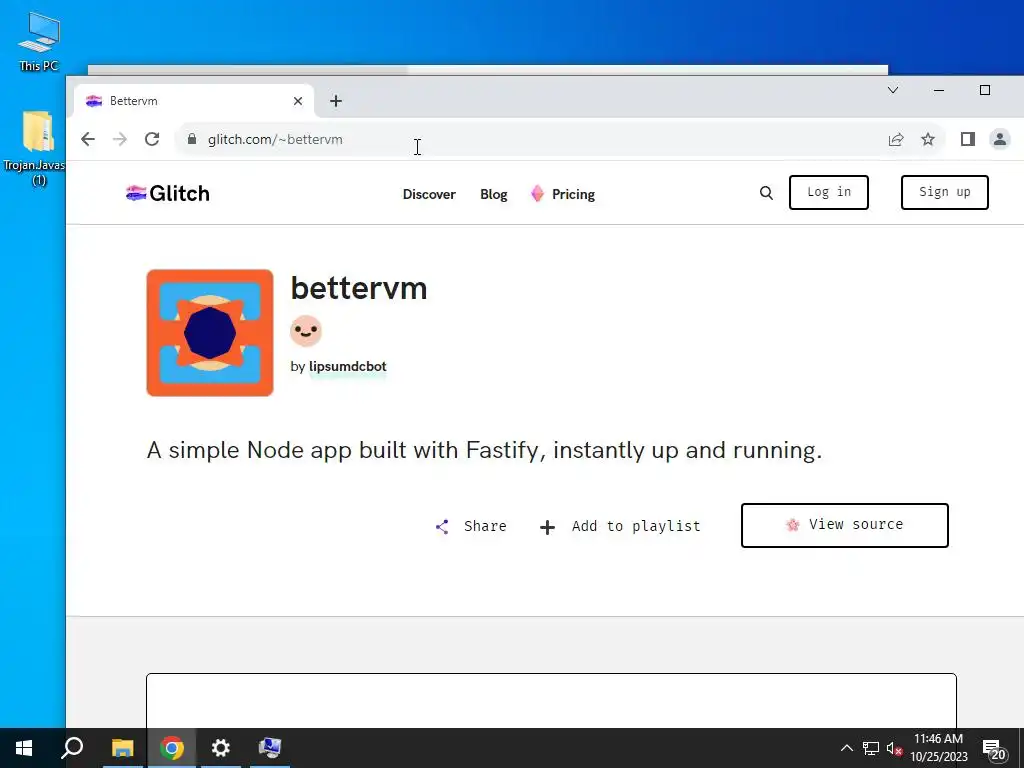Open the Chrome profile avatar menu
This screenshot has height=768, width=1024.
point(1000,139)
